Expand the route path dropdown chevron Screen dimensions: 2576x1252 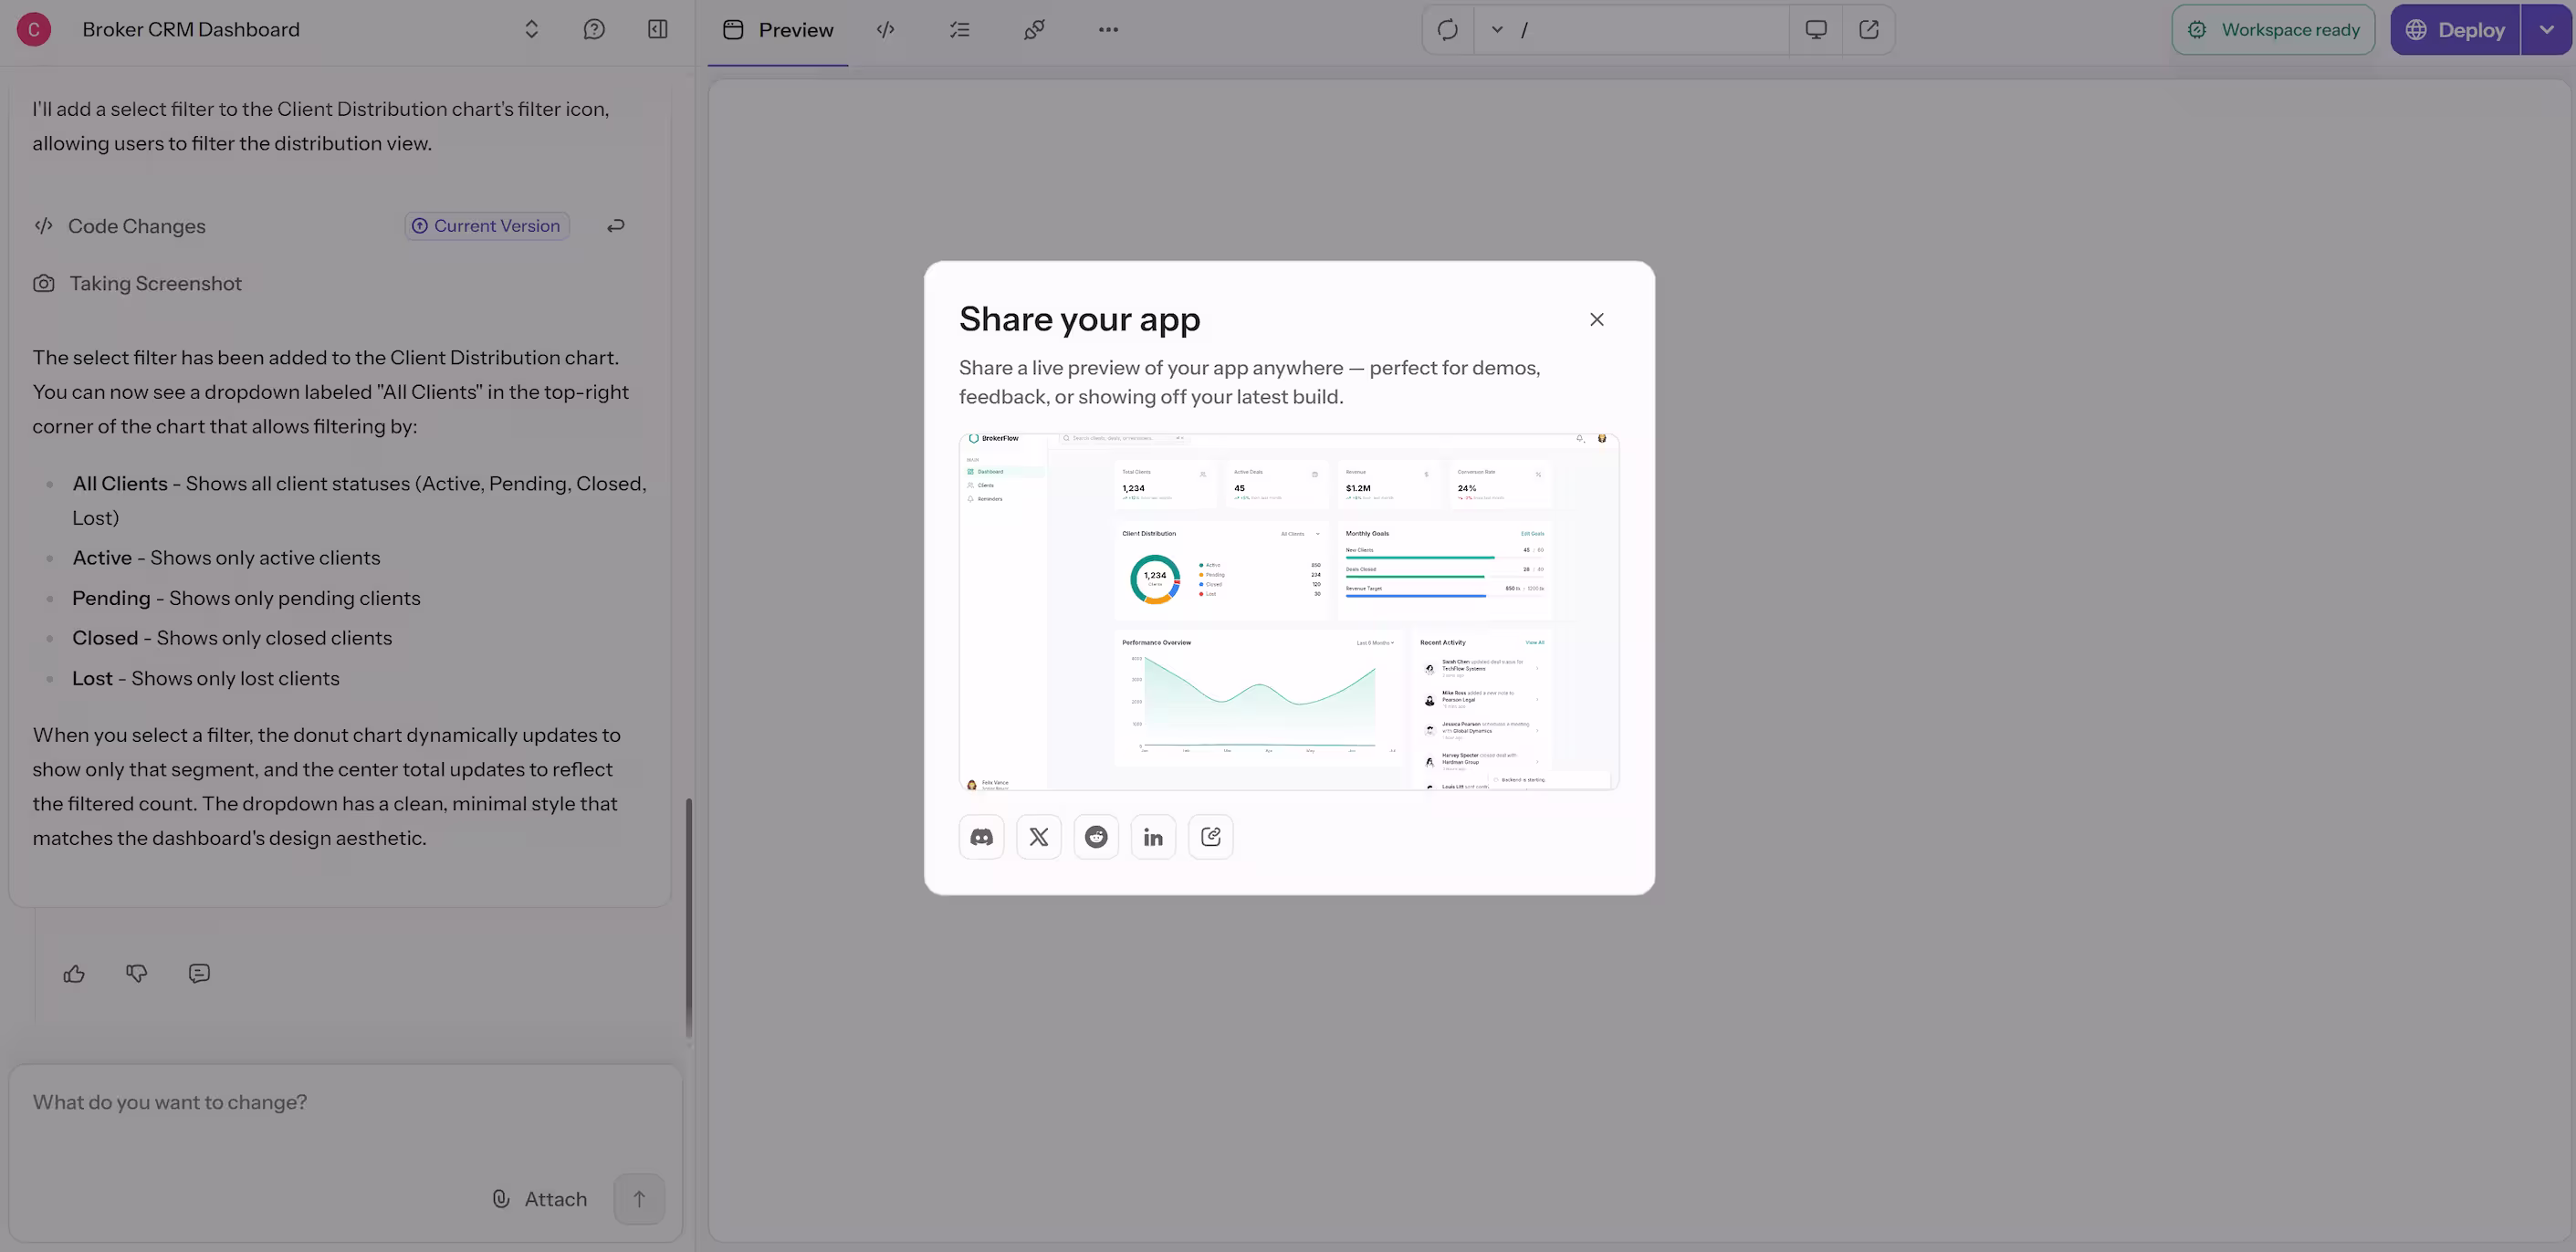[1497, 30]
